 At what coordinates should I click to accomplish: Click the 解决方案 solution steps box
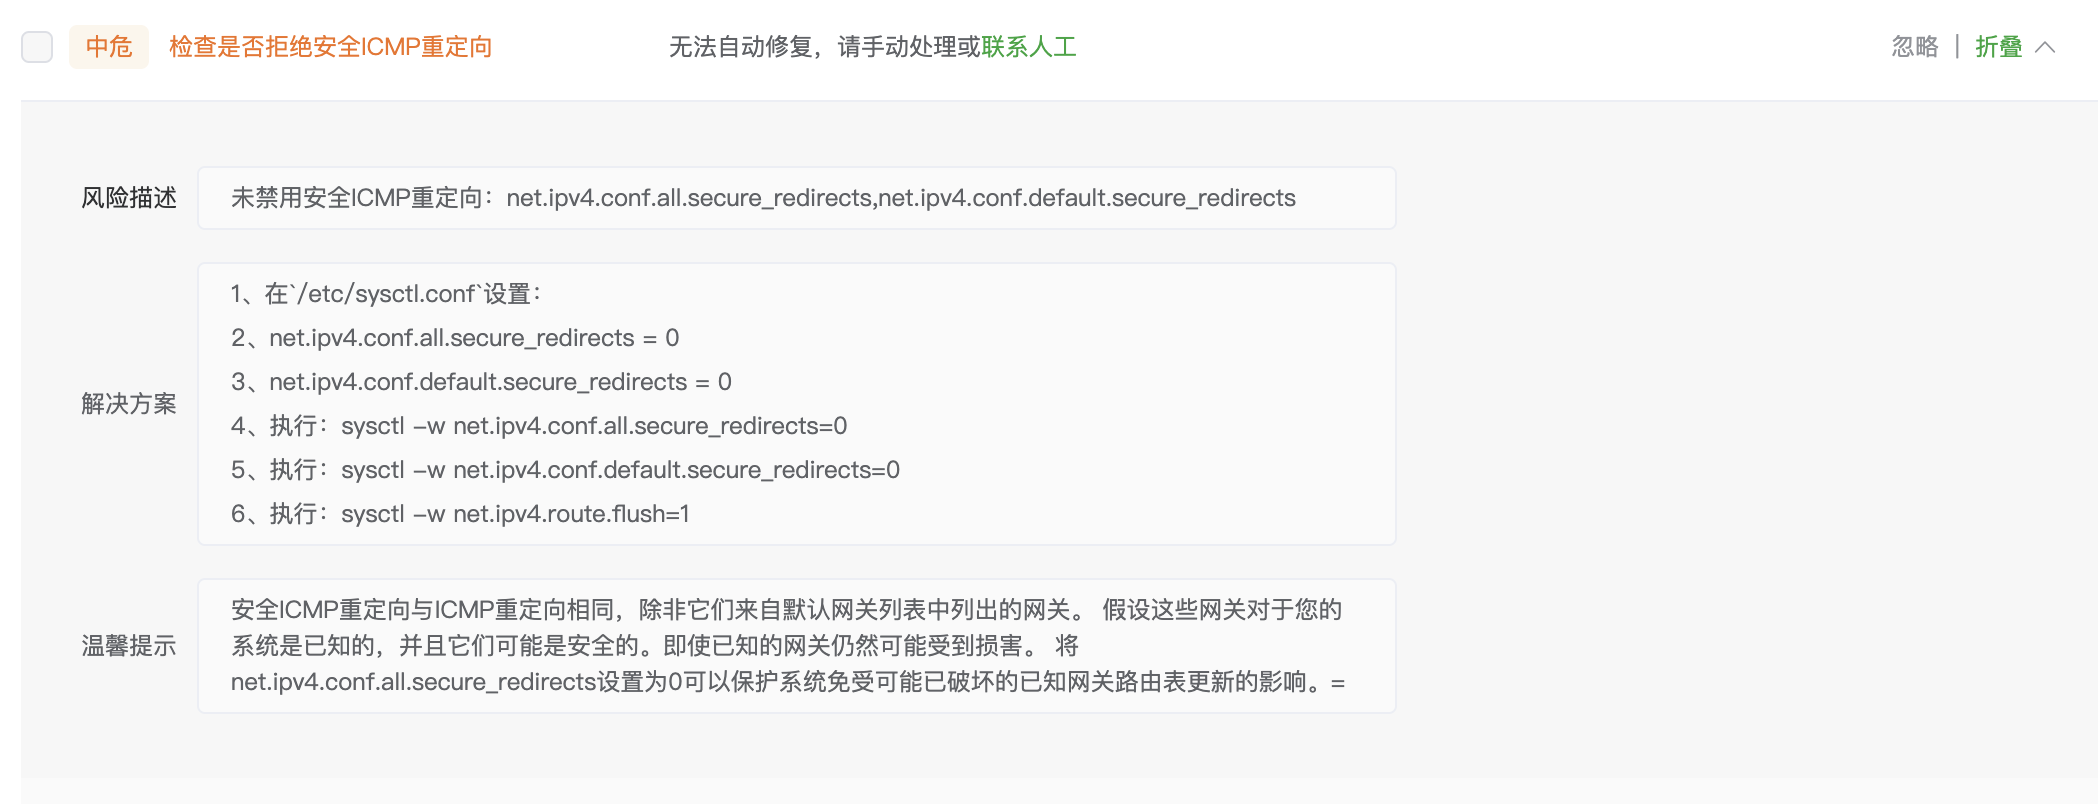[x=797, y=404]
